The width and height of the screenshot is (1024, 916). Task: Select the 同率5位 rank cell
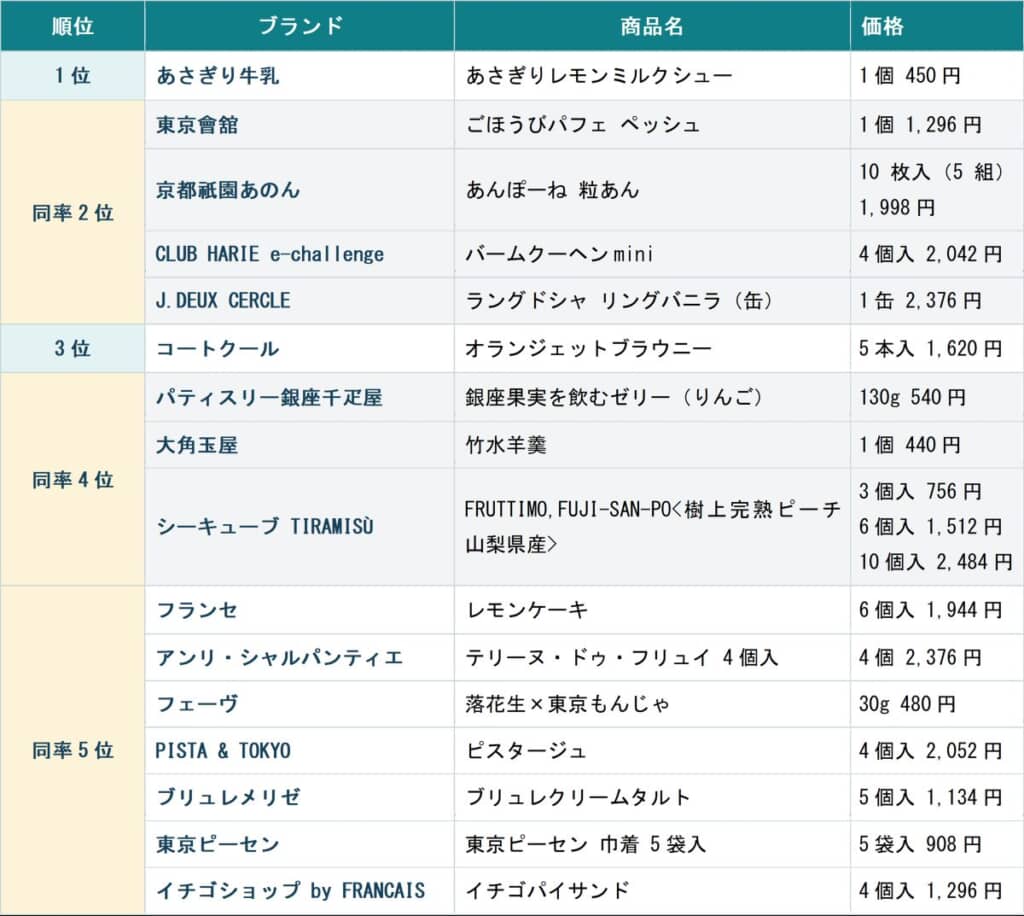click(x=72, y=750)
